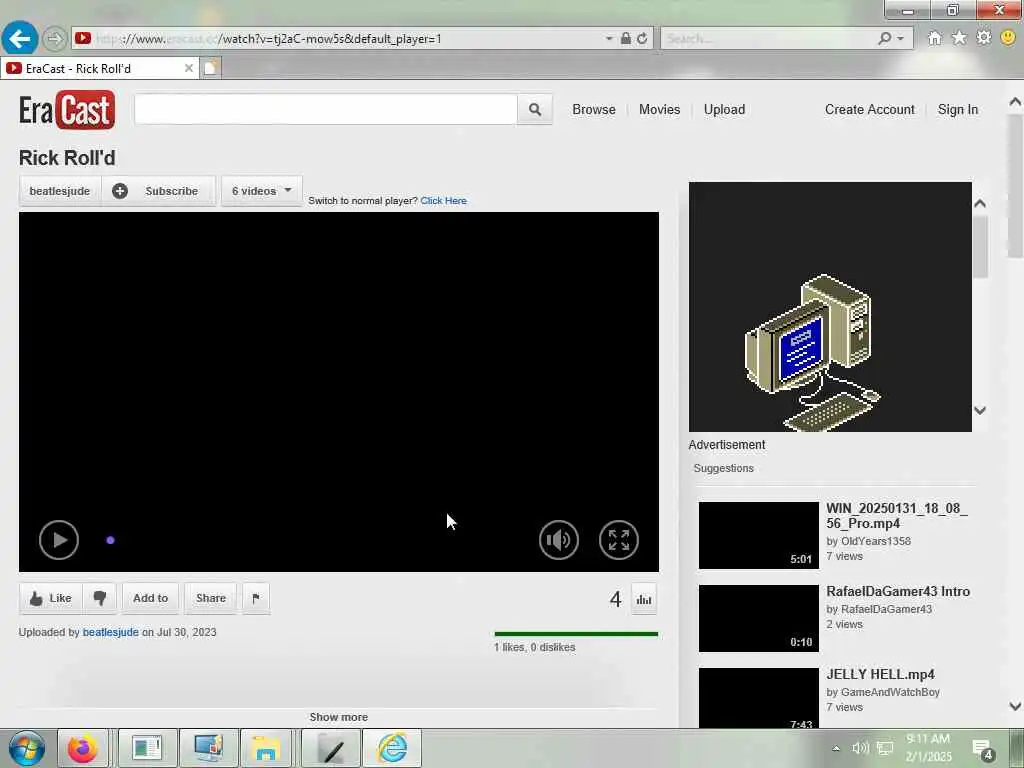Image resolution: width=1024 pixels, height=768 pixels.
Task: Enter fullscreen with the expand icon
Action: pos(618,540)
